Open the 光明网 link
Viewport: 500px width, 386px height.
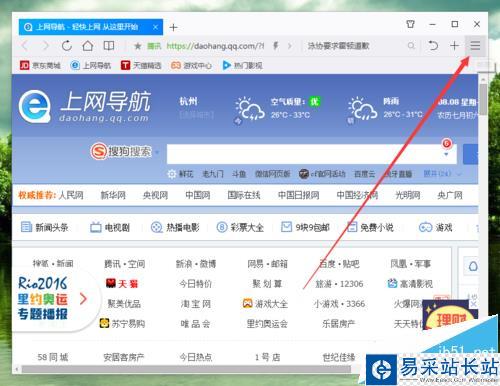click(x=408, y=195)
